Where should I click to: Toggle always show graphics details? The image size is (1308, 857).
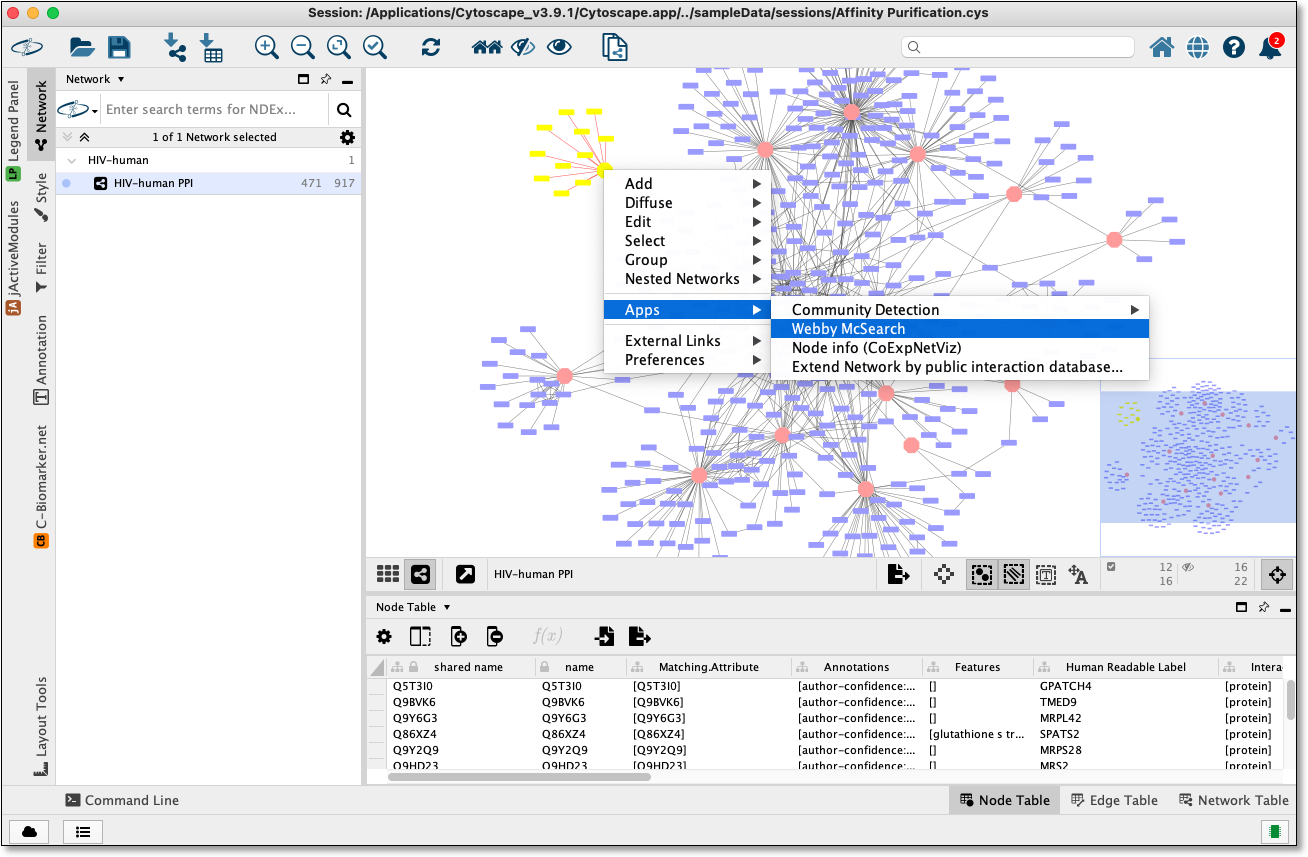pyautogui.click(x=943, y=574)
